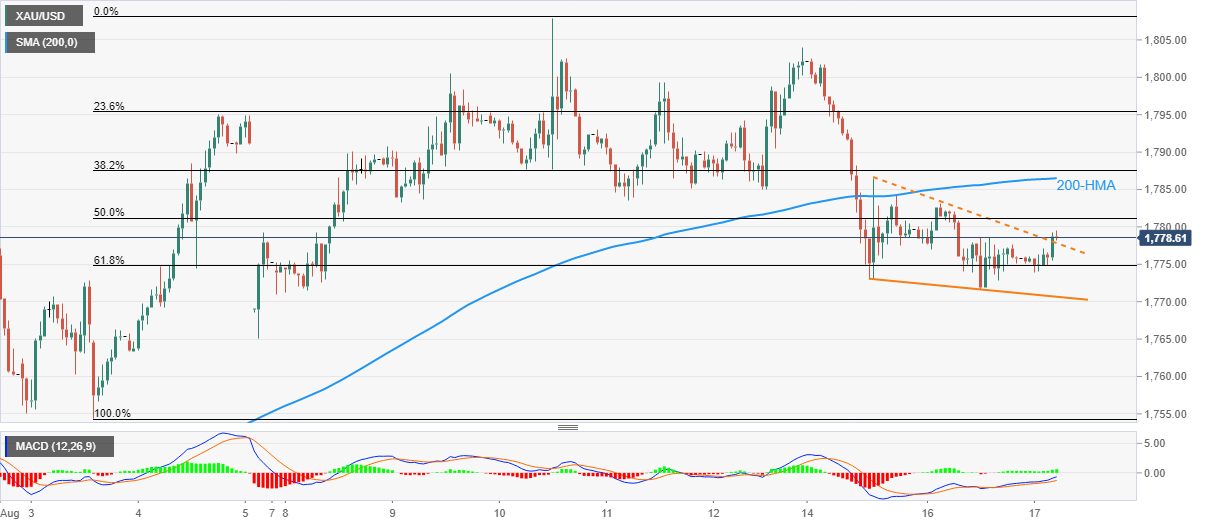
Task: Click the 10 date label on time axis
Action: (x=499, y=511)
